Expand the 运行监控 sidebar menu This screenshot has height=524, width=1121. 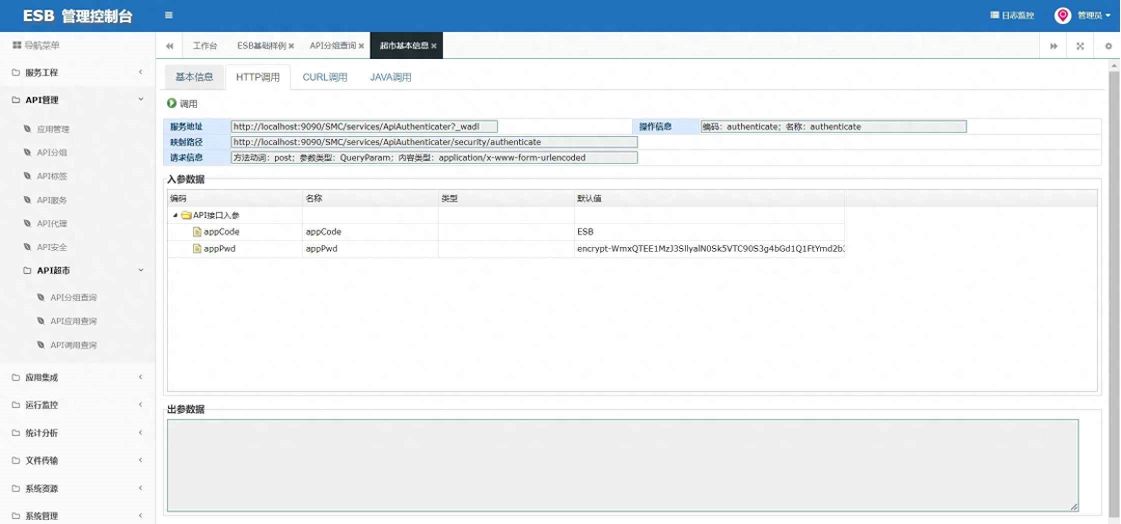(77, 405)
